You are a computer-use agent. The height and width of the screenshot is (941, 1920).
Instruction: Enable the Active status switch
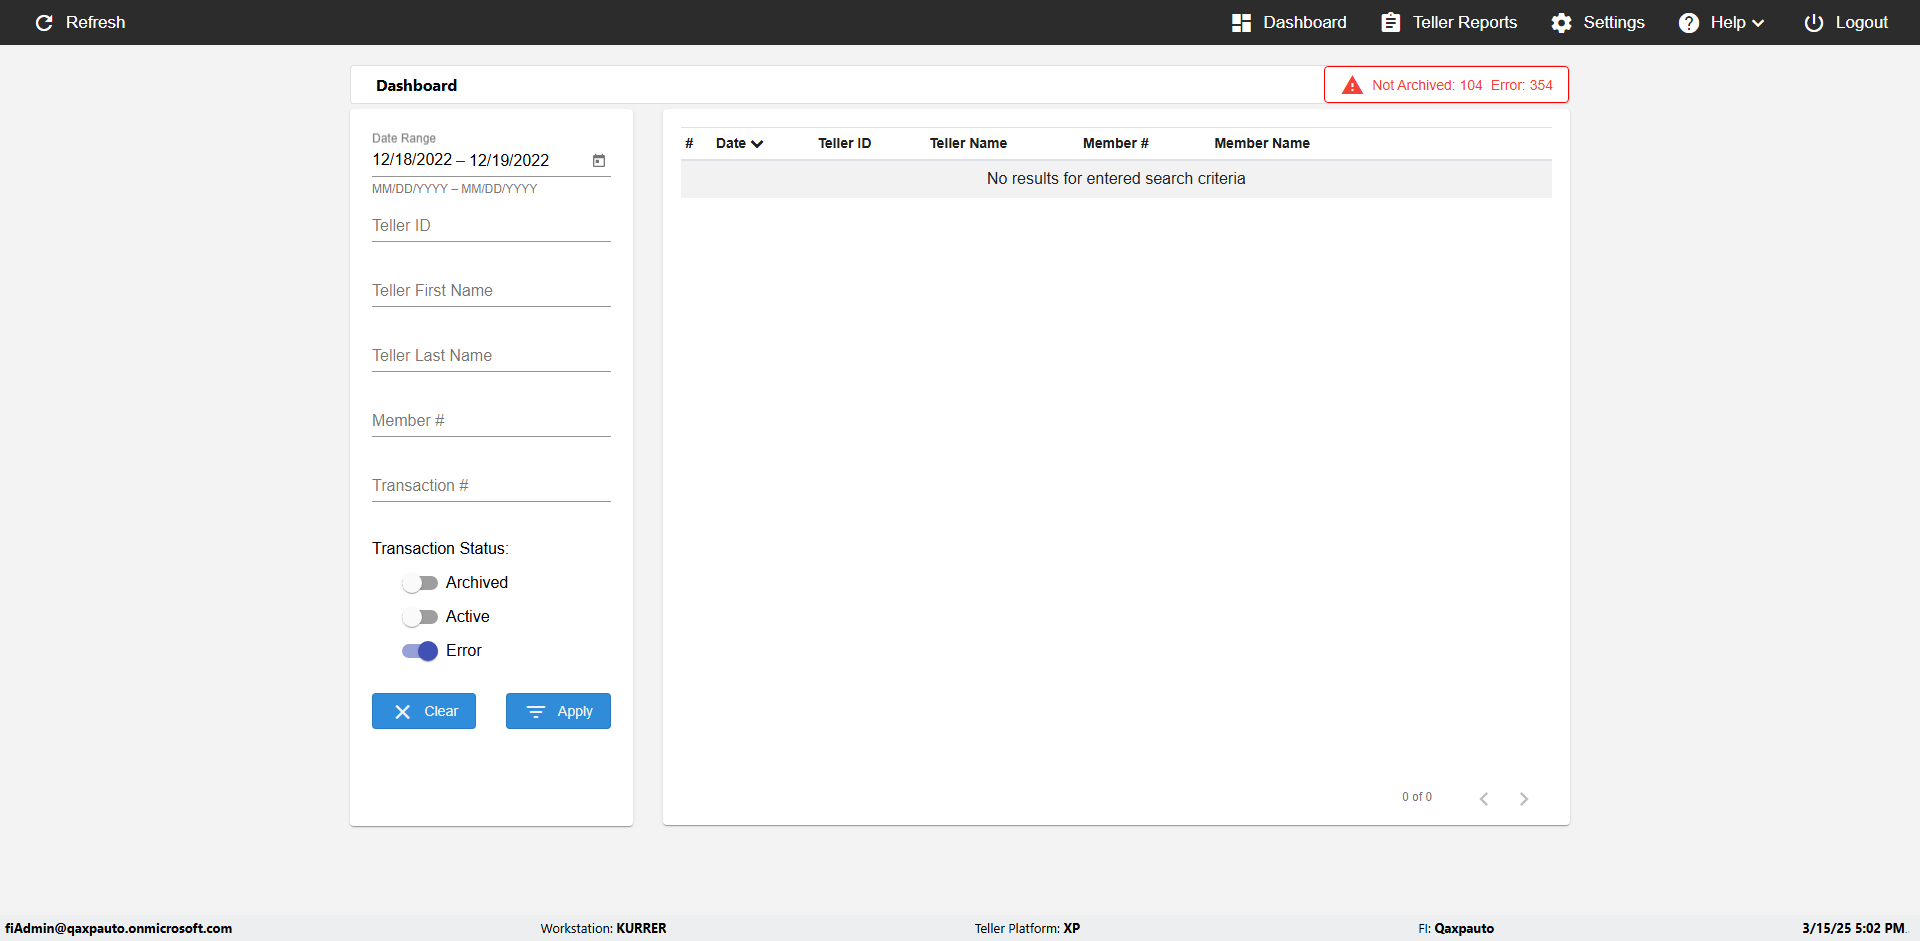click(420, 617)
